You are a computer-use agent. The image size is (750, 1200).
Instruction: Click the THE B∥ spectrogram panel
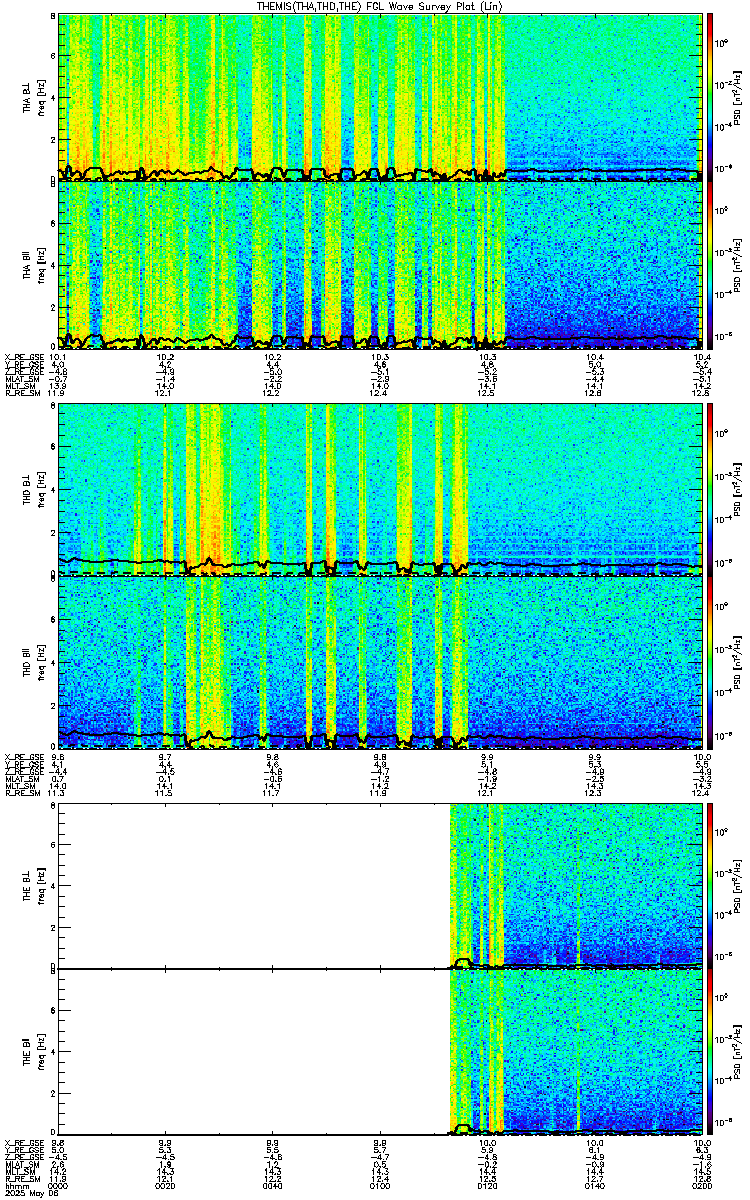click(380, 1052)
